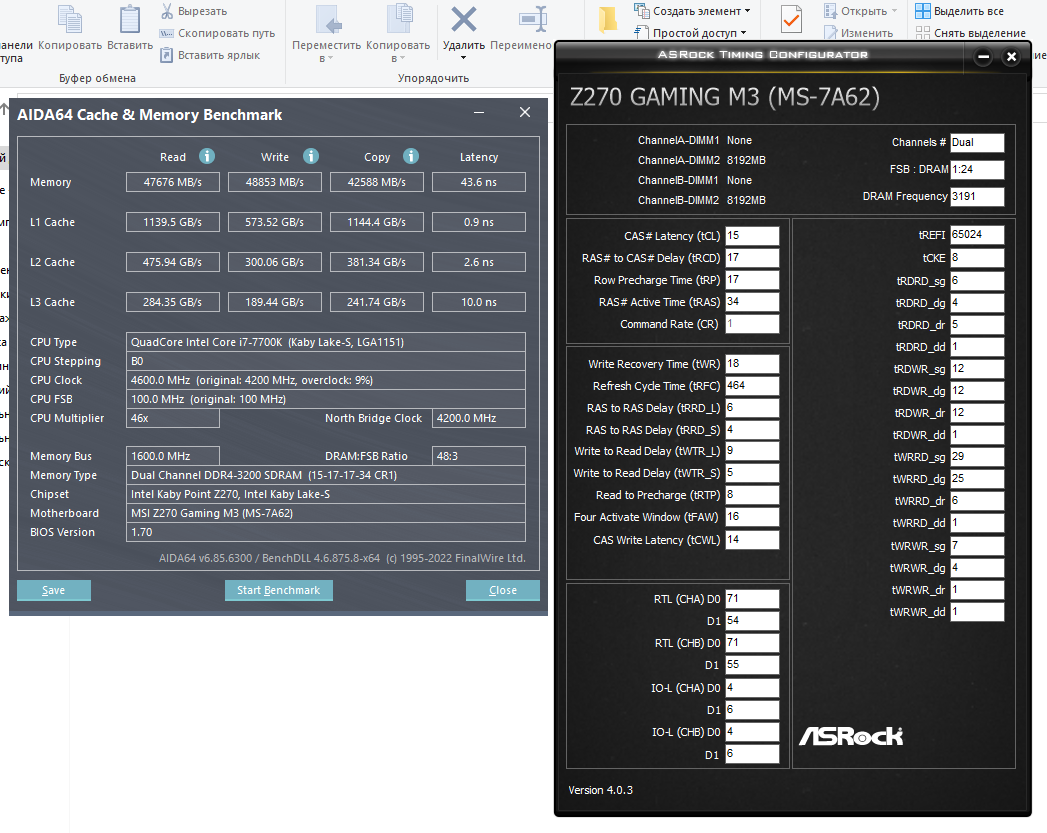The width and height of the screenshot is (1047, 833).
Task: Click the Command Rate (CR) field
Action: coord(752,324)
